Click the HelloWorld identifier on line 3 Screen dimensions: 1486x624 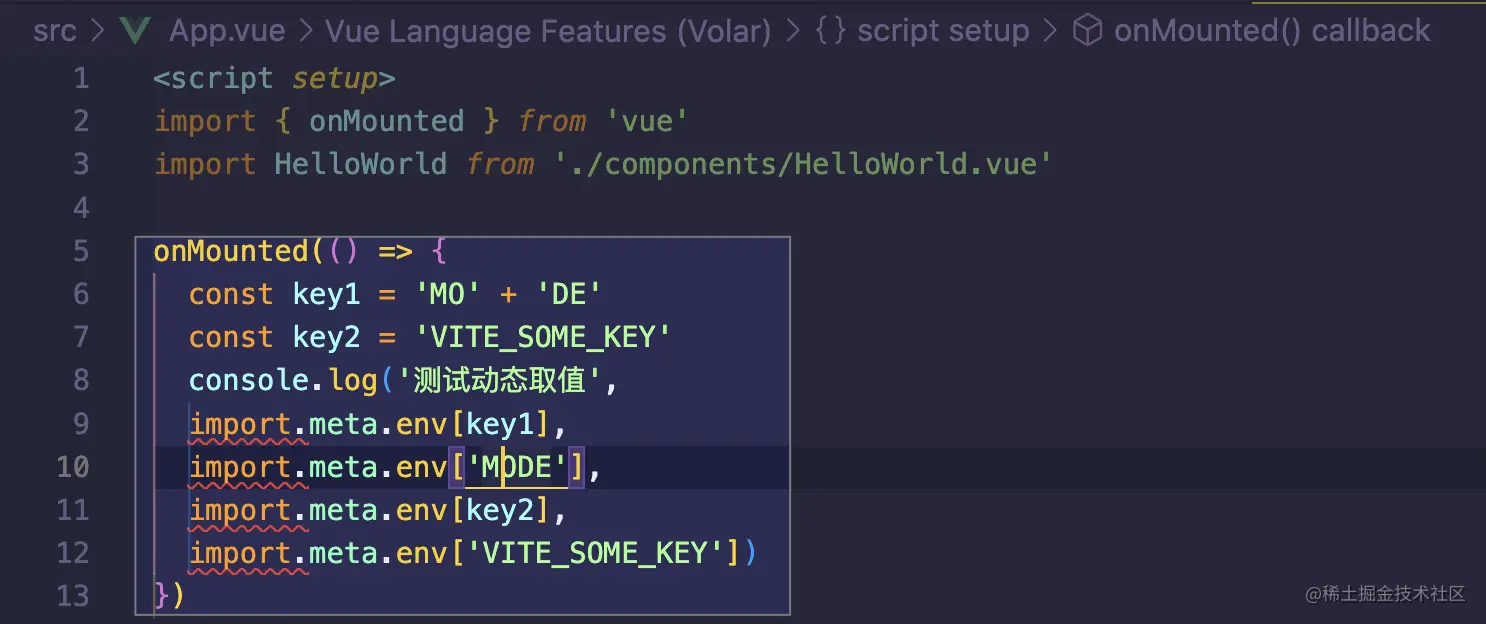click(361, 164)
